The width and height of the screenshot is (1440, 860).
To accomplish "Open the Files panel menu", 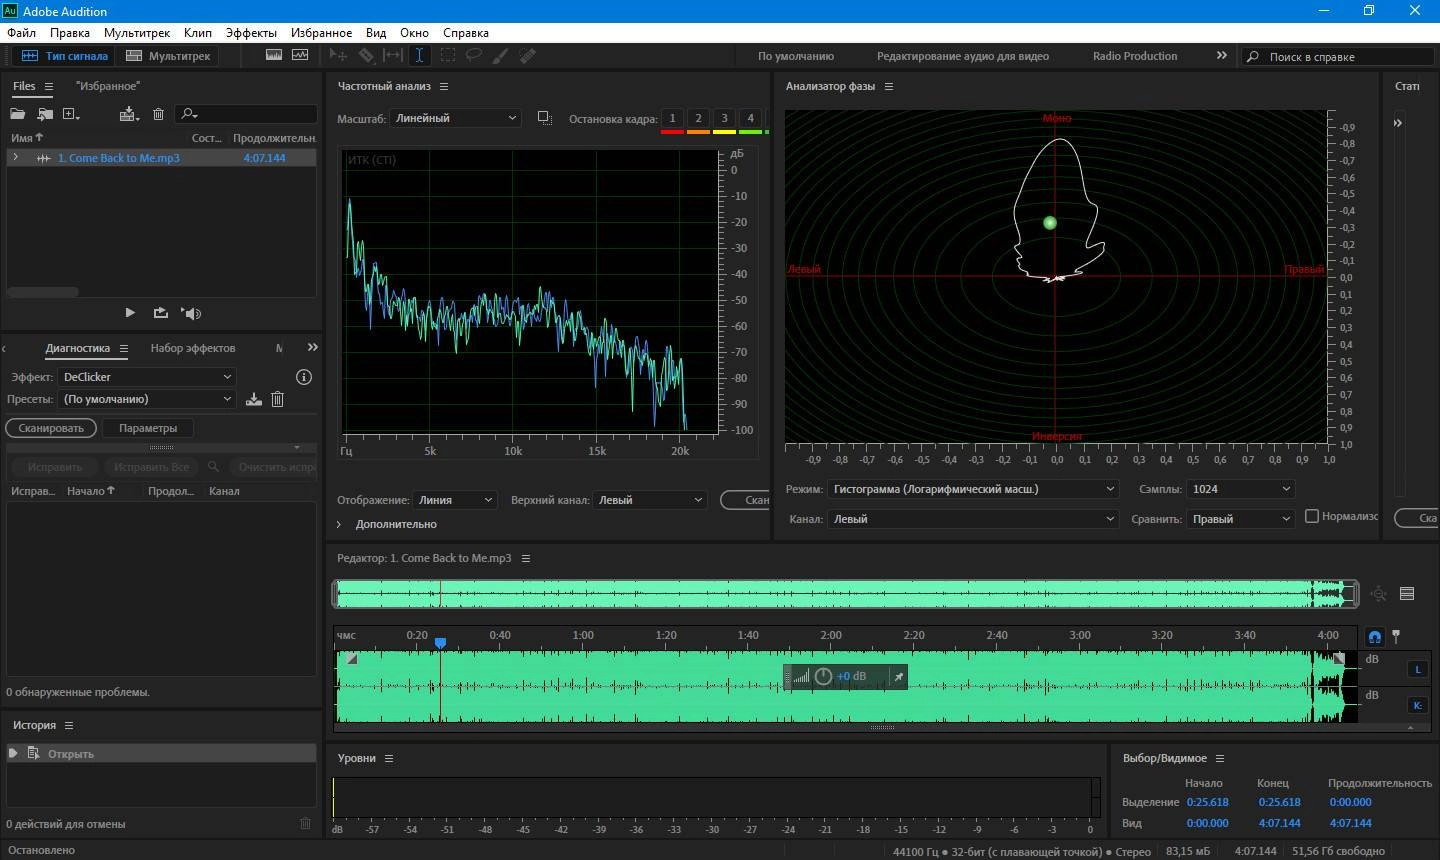I will click(48, 87).
